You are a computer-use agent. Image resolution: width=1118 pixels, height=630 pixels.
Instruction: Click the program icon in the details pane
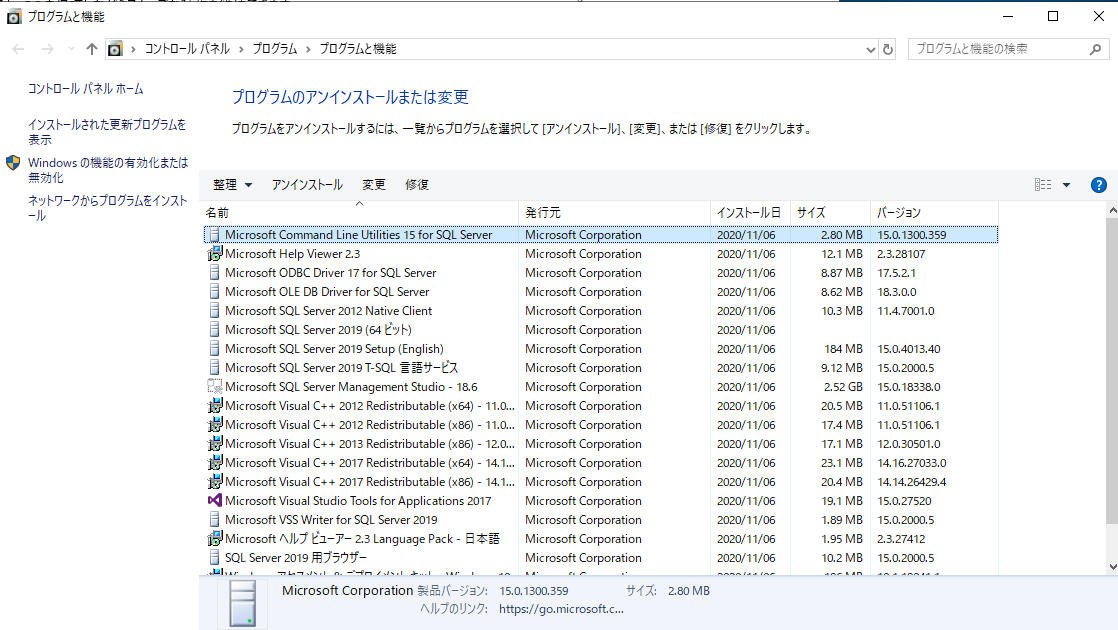pos(240,601)
